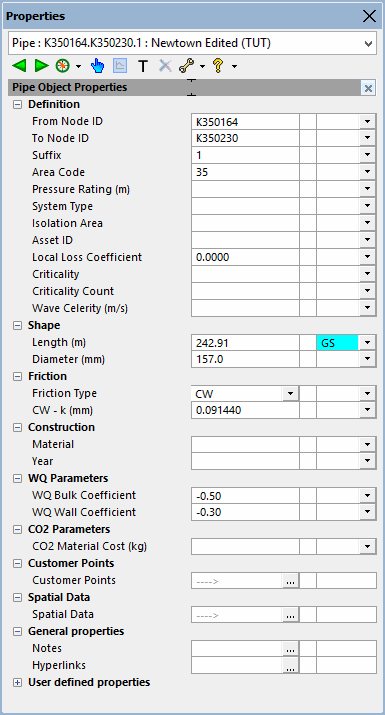Click the Area Code value 35

point(245,173)
